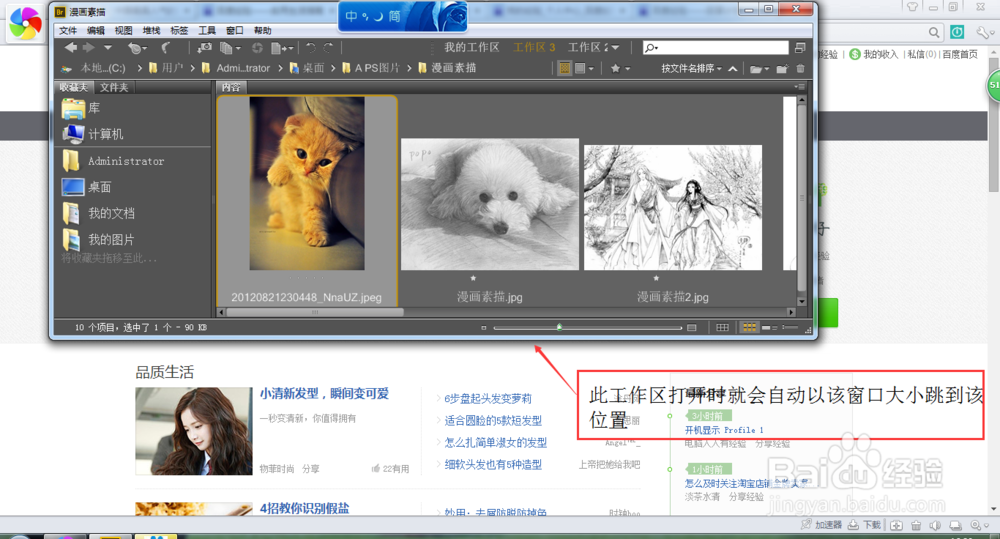1000x539 pixels.
Task: Open 视图 menu
Action: click(x=123, y=31)
